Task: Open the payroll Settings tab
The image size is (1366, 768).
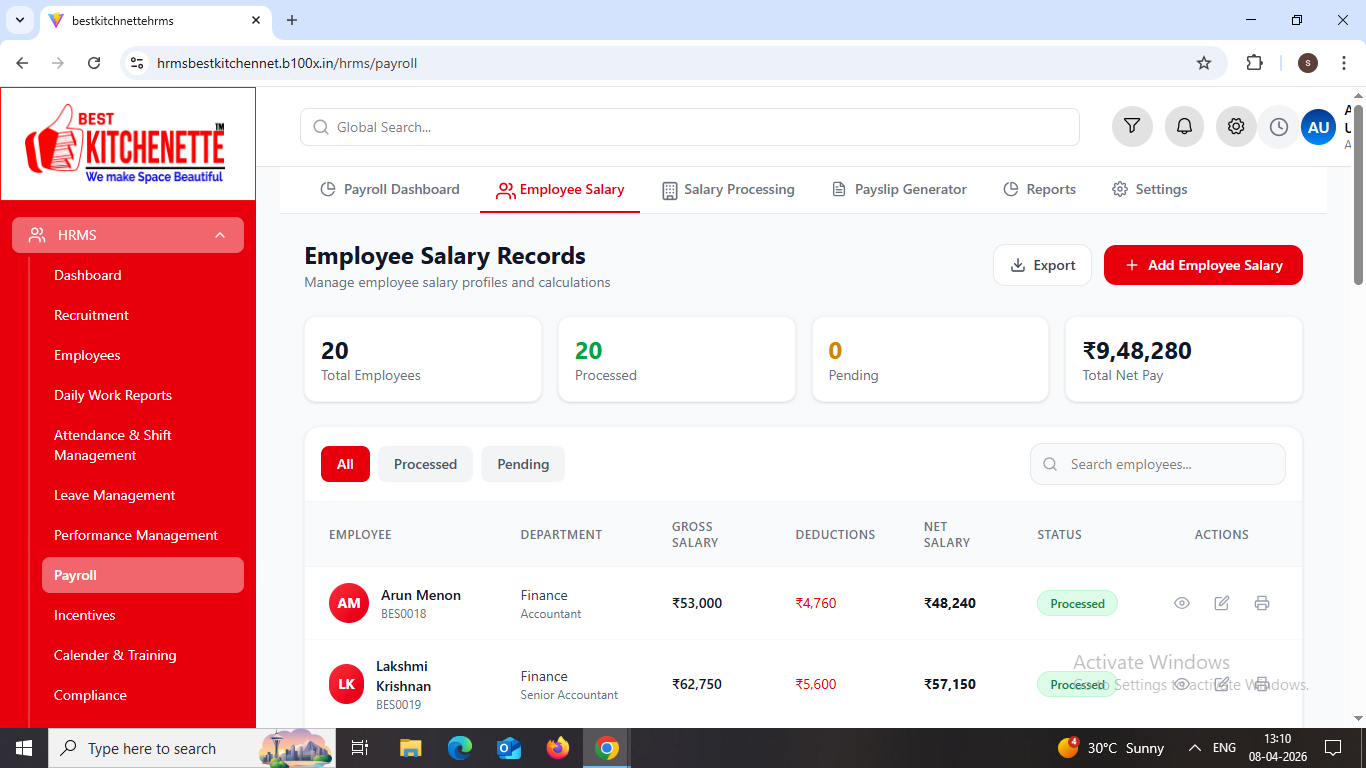Action: coord(1150,189)
